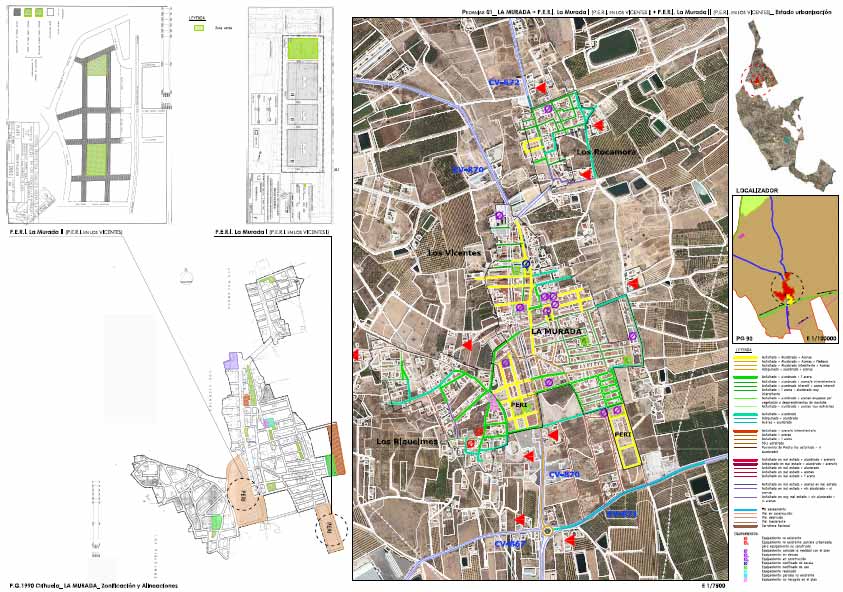Click the Los Rocamora place label

point(604,151)
